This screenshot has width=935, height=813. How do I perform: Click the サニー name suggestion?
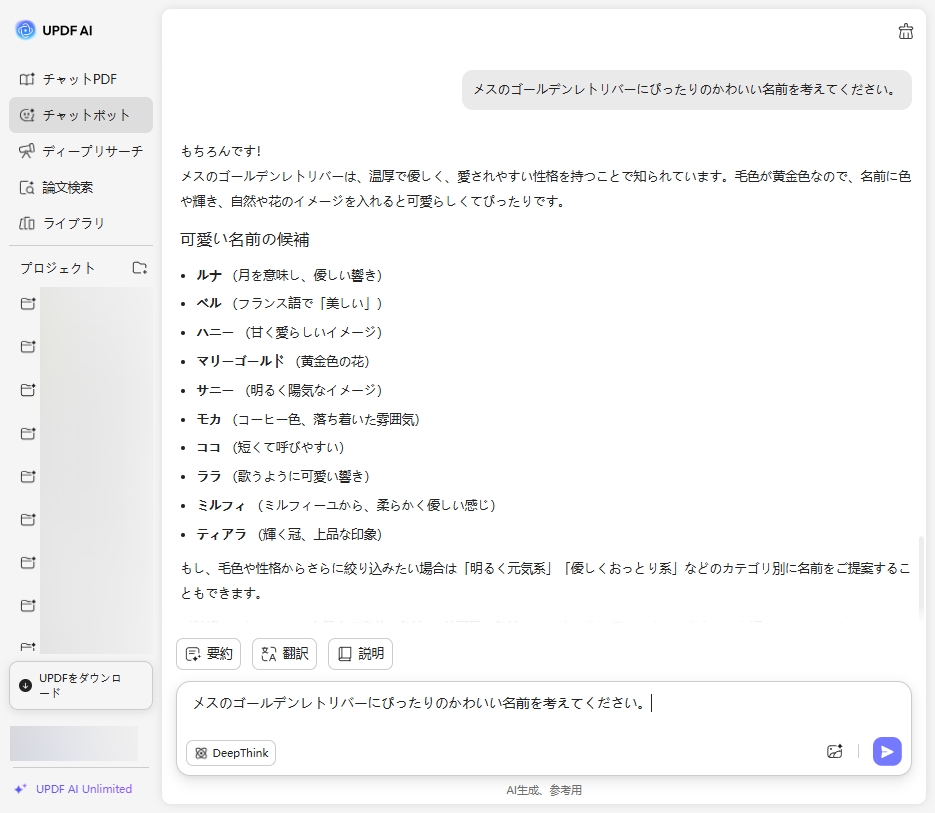tap(215, 390)
